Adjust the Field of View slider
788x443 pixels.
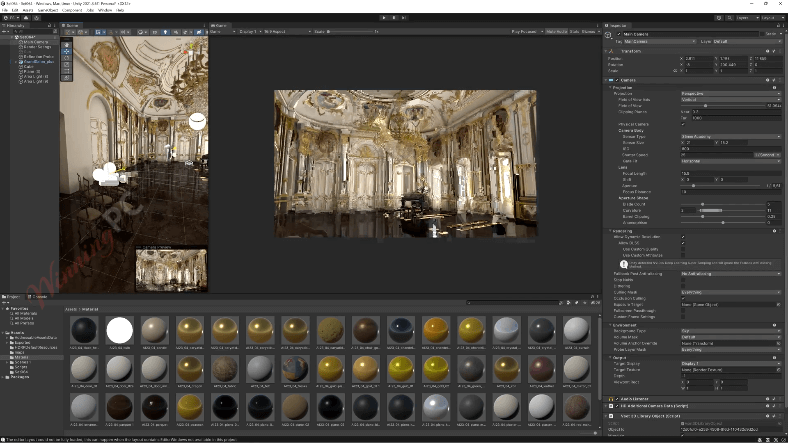[x=723, y=106]
